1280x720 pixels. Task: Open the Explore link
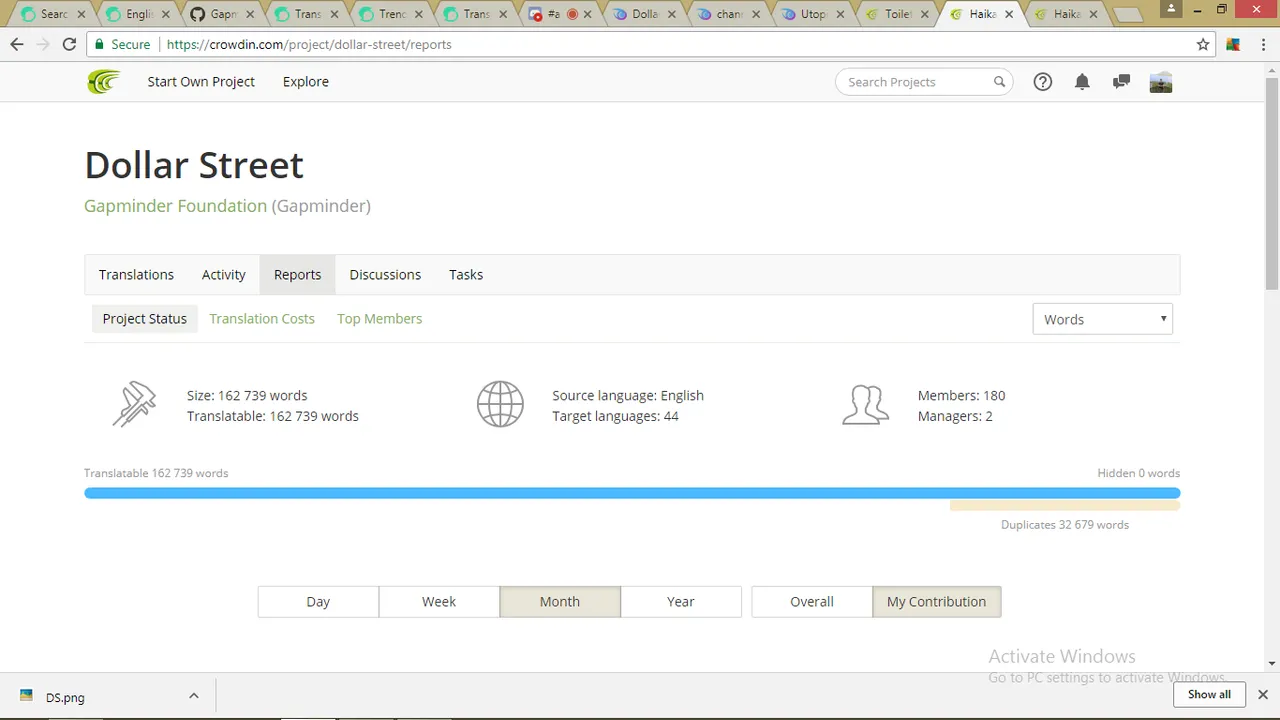306,82
